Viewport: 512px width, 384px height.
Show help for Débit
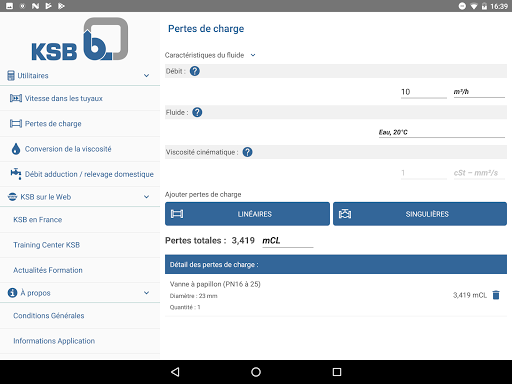195,71
